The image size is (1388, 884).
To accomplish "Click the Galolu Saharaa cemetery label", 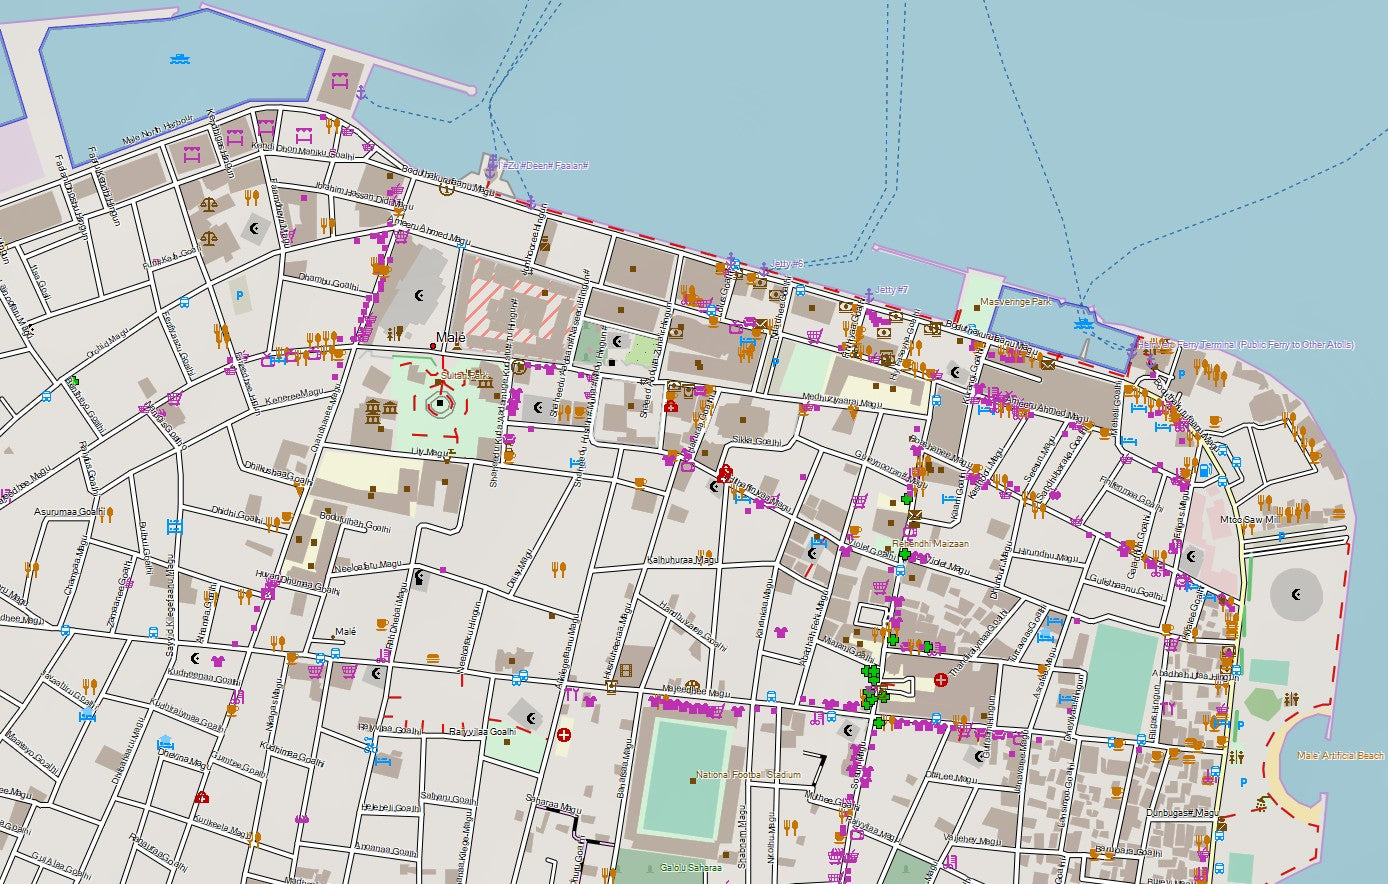I will [x=690, y=868].
